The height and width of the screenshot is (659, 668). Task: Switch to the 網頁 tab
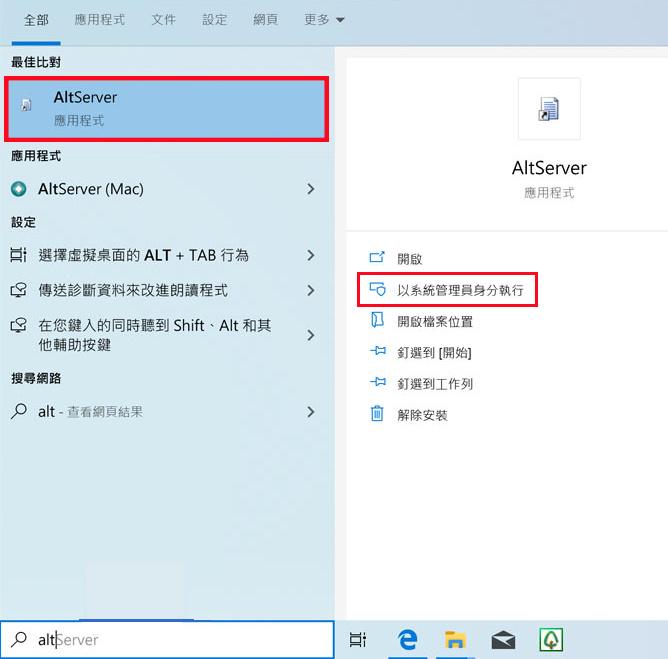(265, 20)
